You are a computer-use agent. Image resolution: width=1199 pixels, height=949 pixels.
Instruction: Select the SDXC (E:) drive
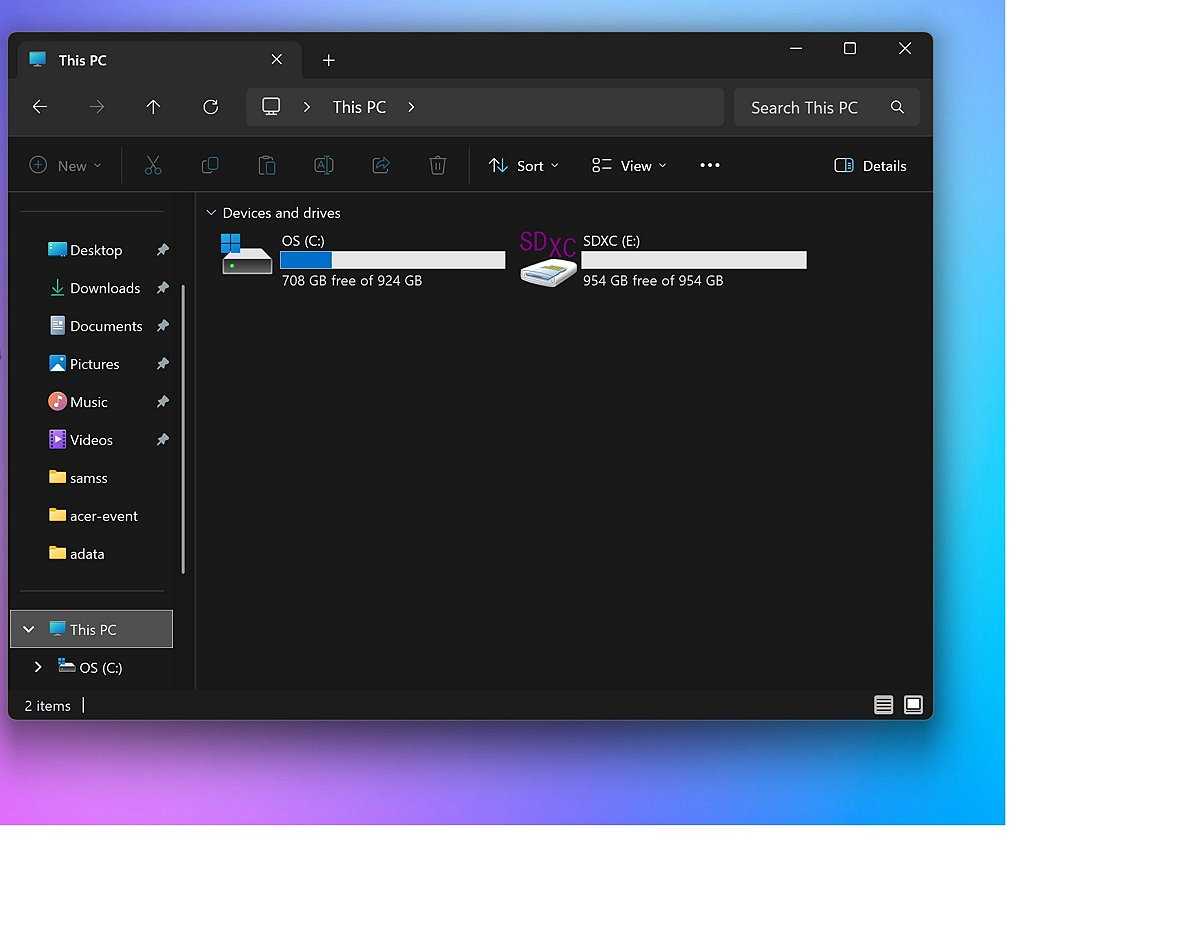point(662,261)
